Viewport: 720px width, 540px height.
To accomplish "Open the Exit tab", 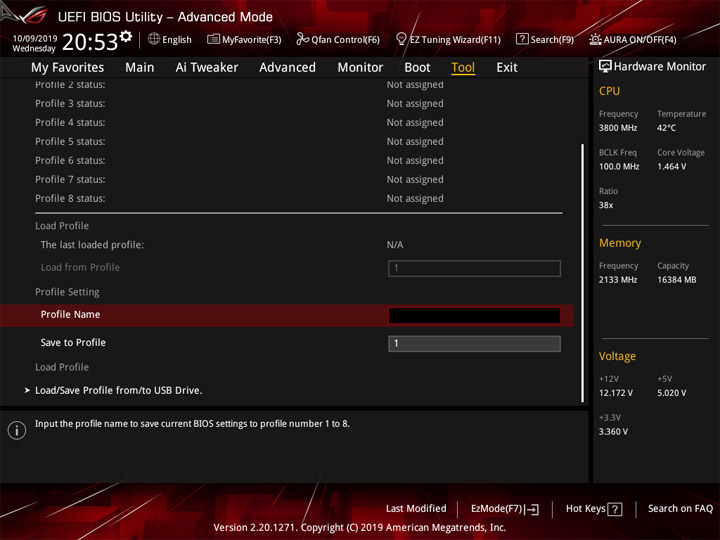I will point(507,68).
